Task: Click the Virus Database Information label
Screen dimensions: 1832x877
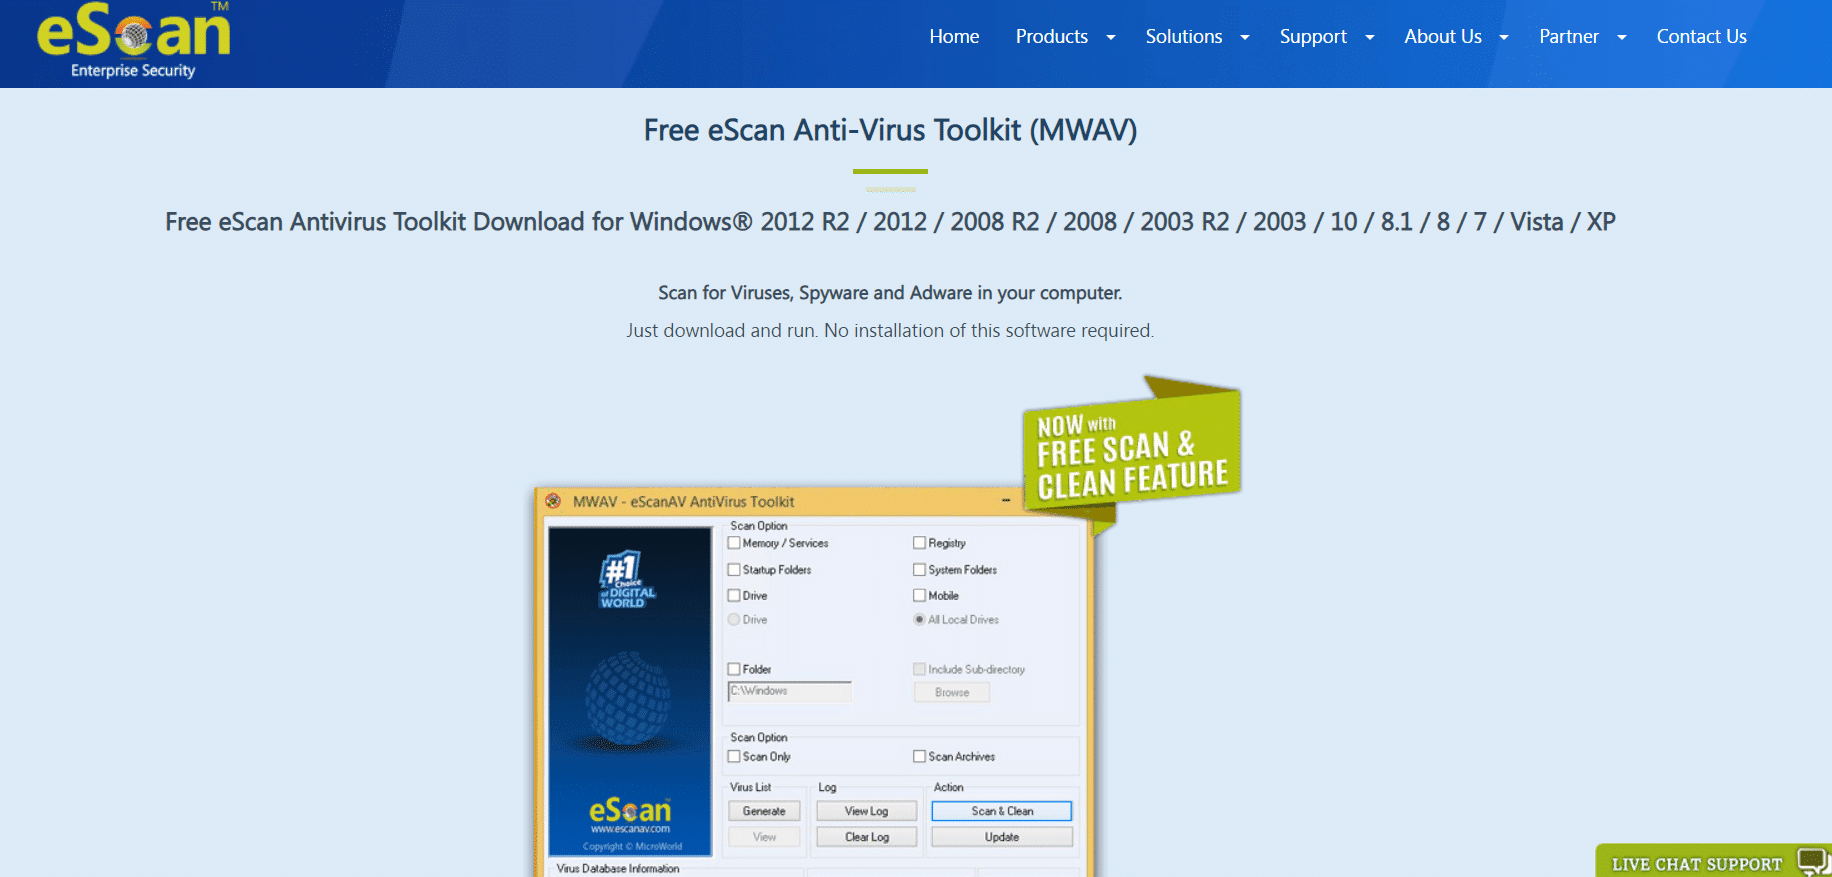Action: 618,869
